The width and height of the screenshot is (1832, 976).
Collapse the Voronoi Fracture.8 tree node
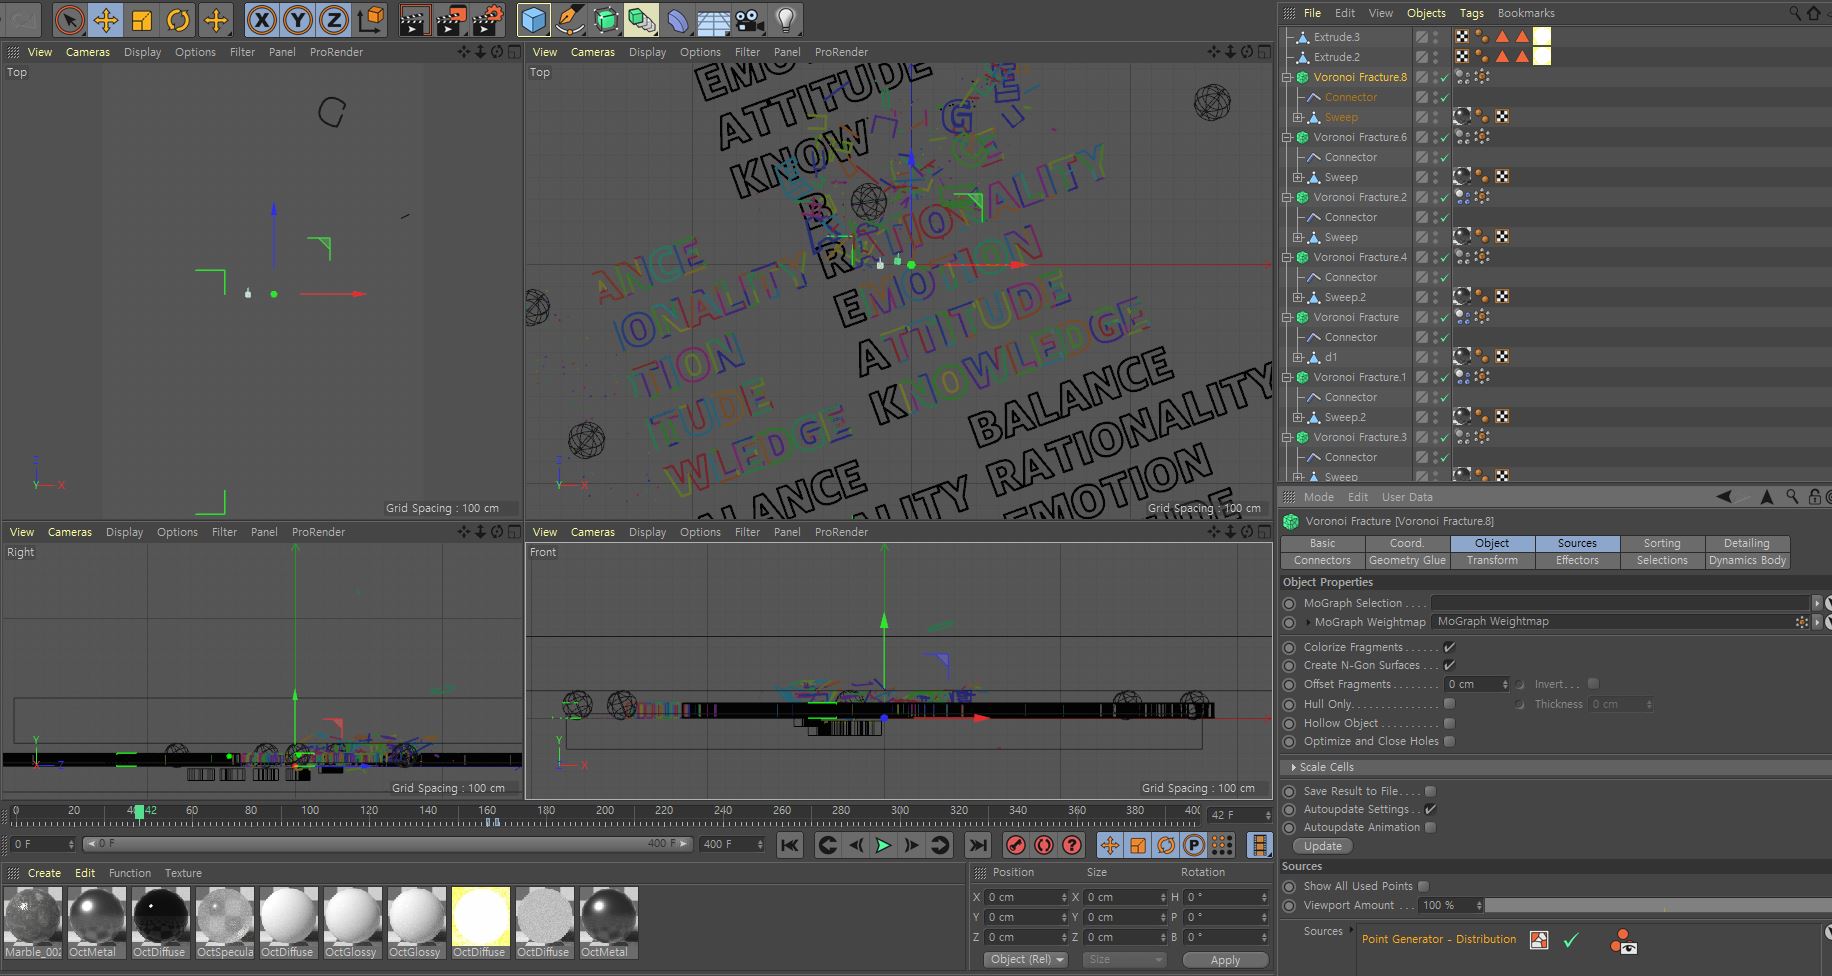[1288, 77]
